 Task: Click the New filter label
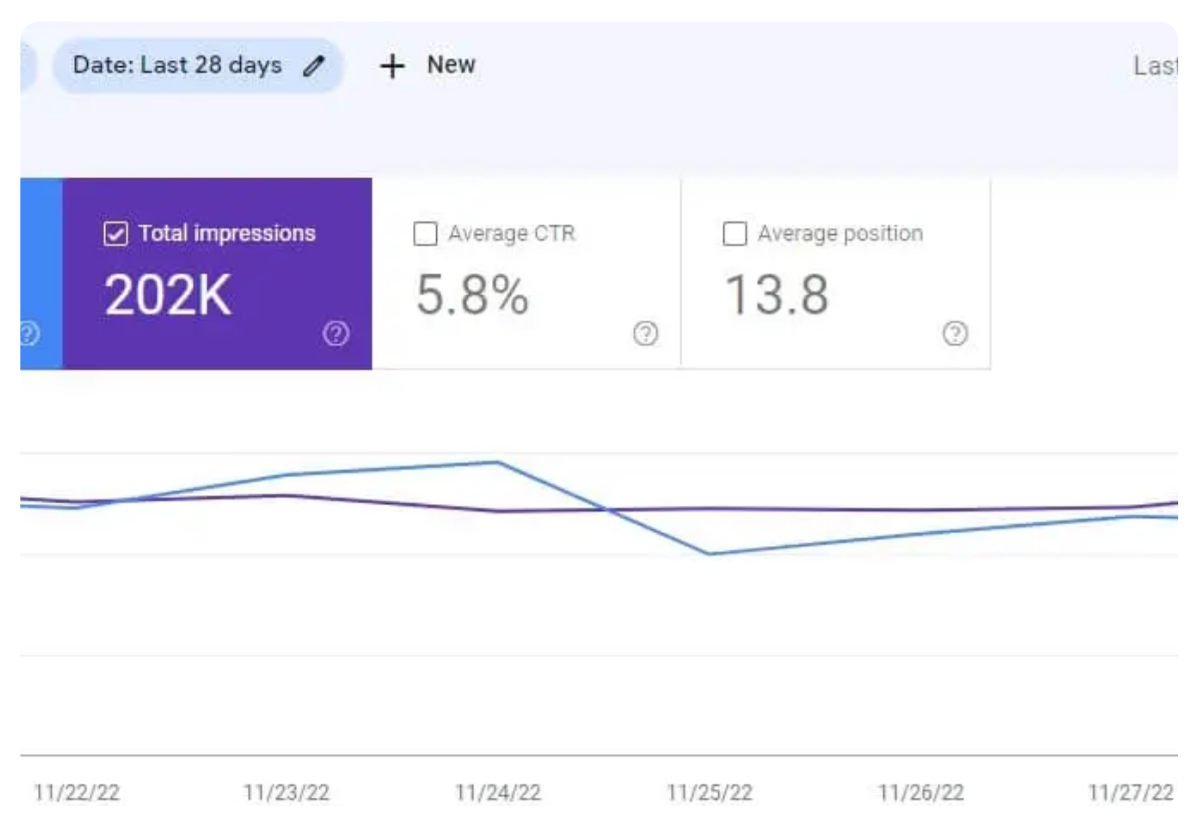coord(451,65)
